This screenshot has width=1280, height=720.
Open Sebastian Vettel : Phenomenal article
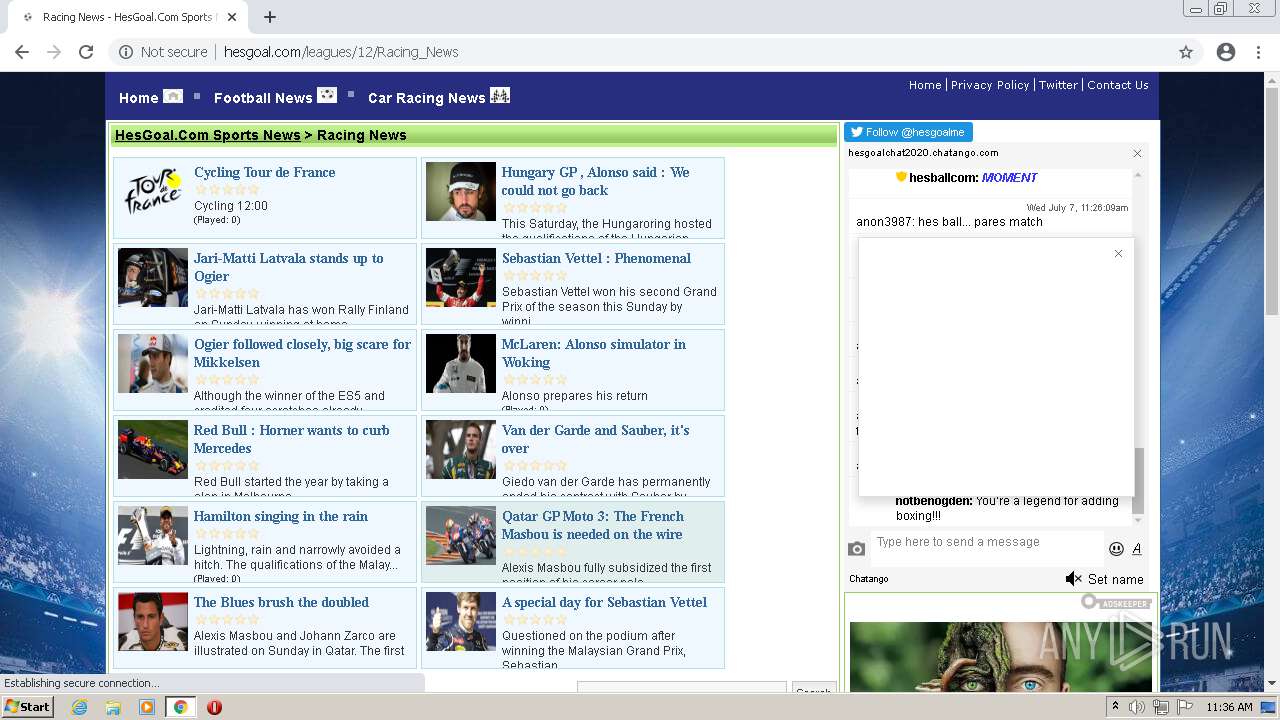pos(596,258)
